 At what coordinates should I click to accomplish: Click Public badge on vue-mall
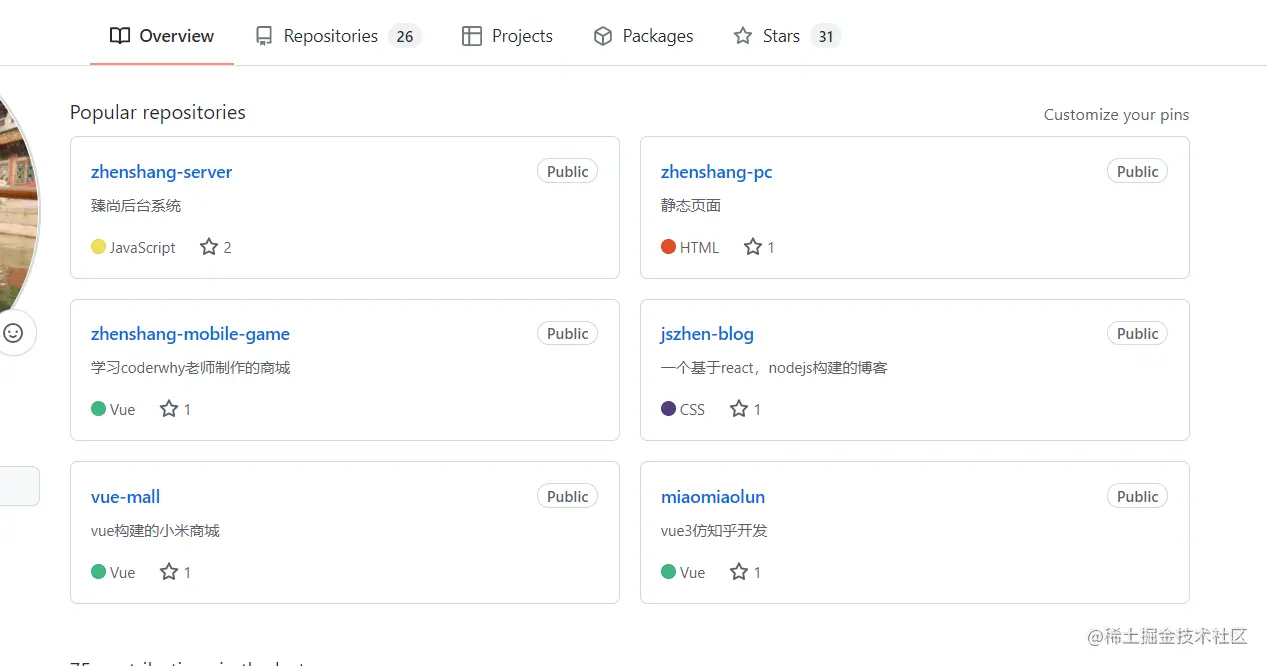point(568,496)
